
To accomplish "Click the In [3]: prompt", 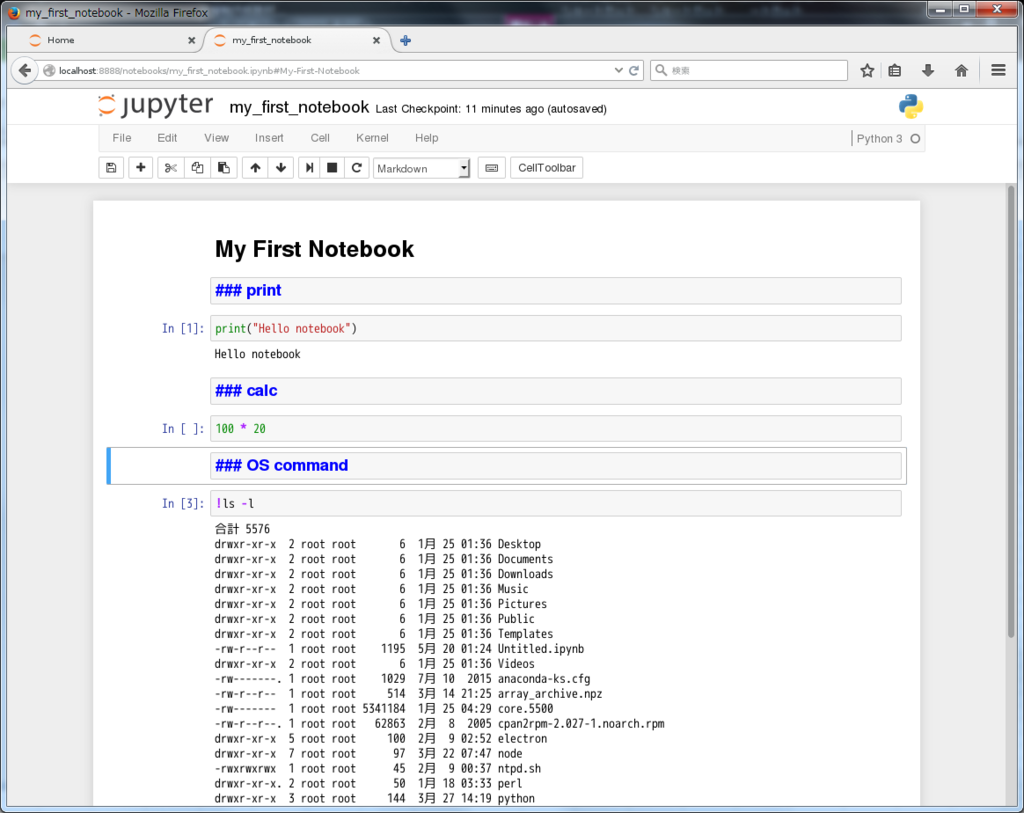I will coord(182,503).
